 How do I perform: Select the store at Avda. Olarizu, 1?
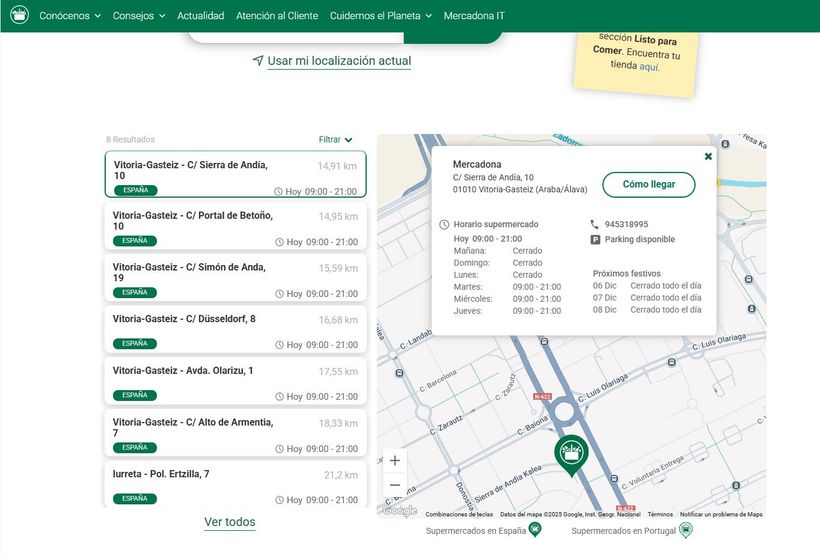point(235,381)
